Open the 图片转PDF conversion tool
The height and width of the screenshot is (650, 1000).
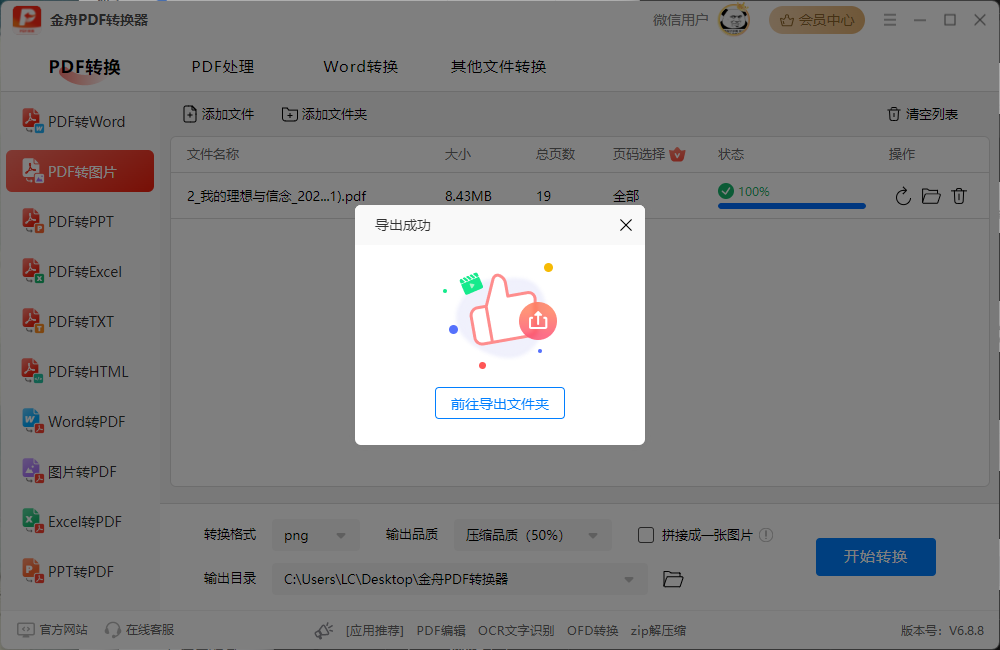[80, 471]
